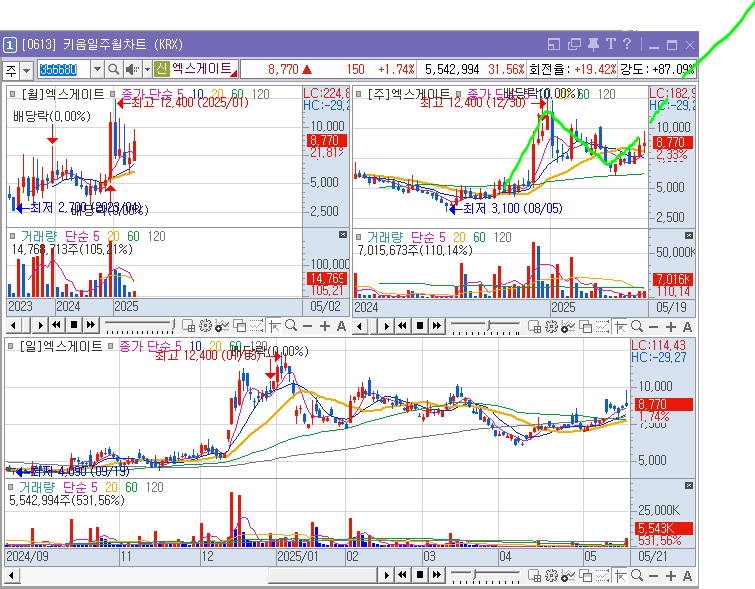Click magnifier zoom tool on monthly chart toolbar
Viewport: 755px width, 589px height.
click(x=291, y=326)
